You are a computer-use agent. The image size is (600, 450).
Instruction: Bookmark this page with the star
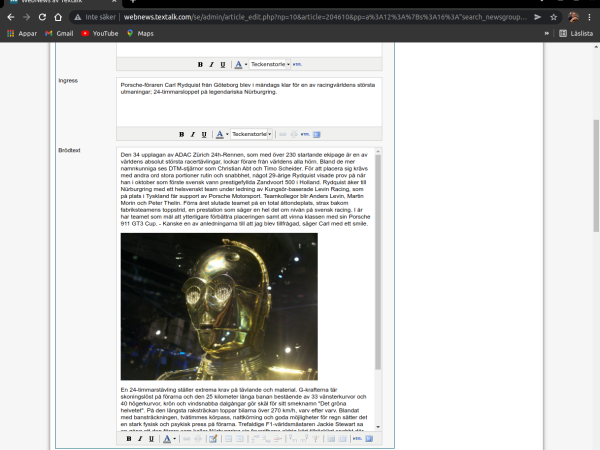click(x=553, y=17)
